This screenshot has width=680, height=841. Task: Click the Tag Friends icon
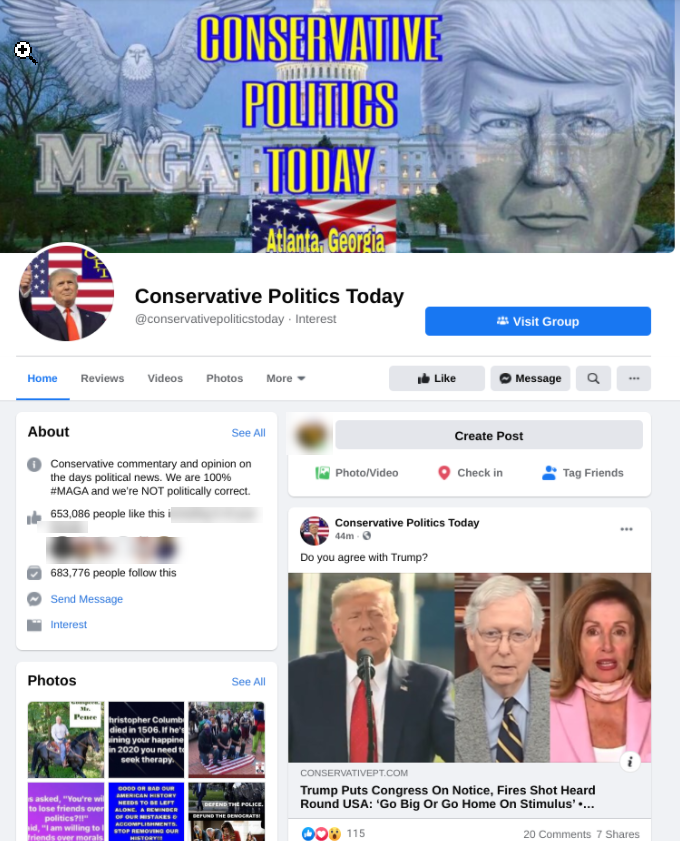pyautogui.click(x=549, y=473)
